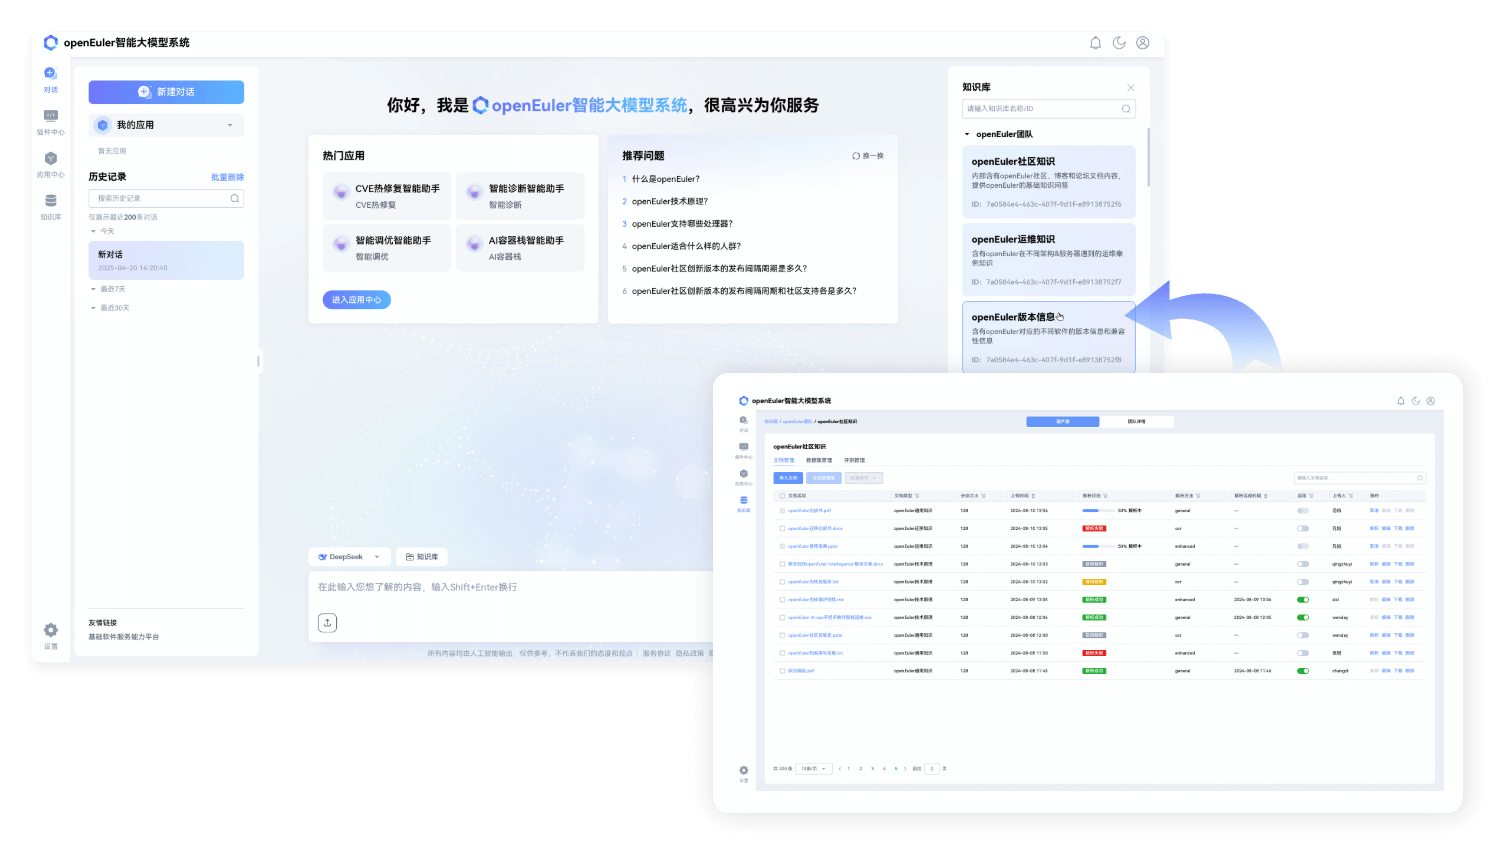Screen dimensions: 1496x842
Task: Click the notification bell in main window header
Action: 1095,43
